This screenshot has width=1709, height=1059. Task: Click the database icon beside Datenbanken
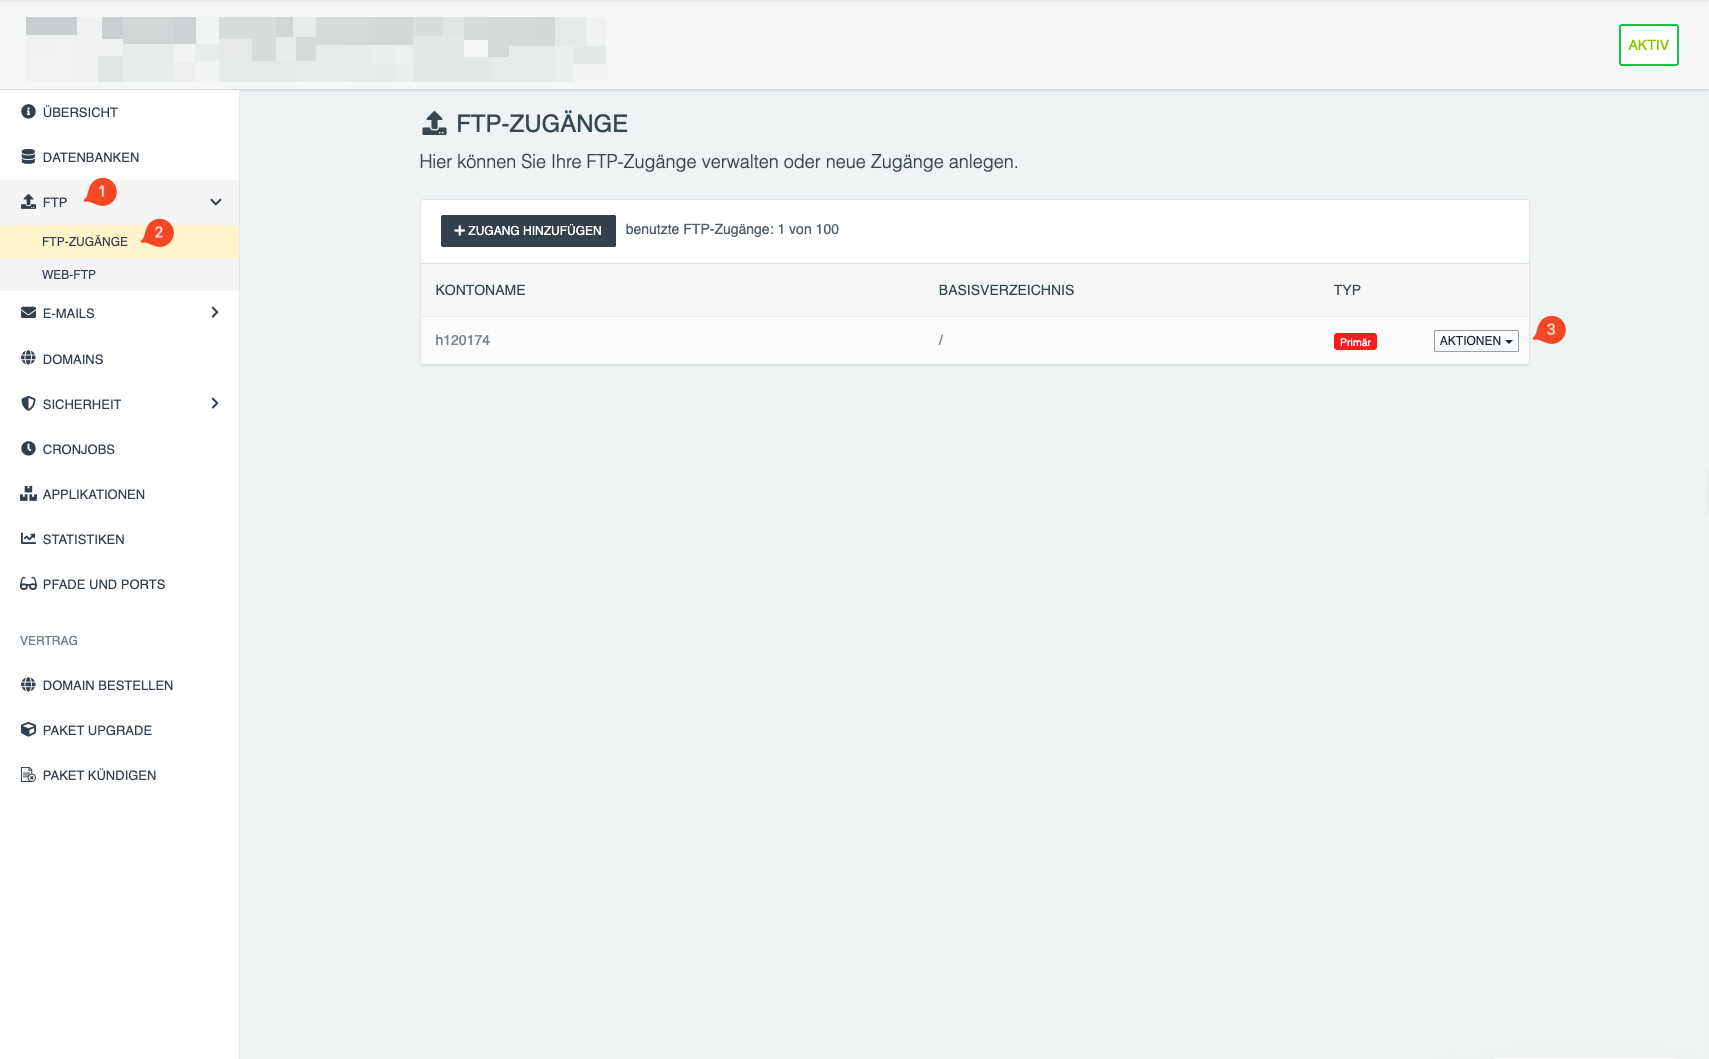tap(28, 157)
